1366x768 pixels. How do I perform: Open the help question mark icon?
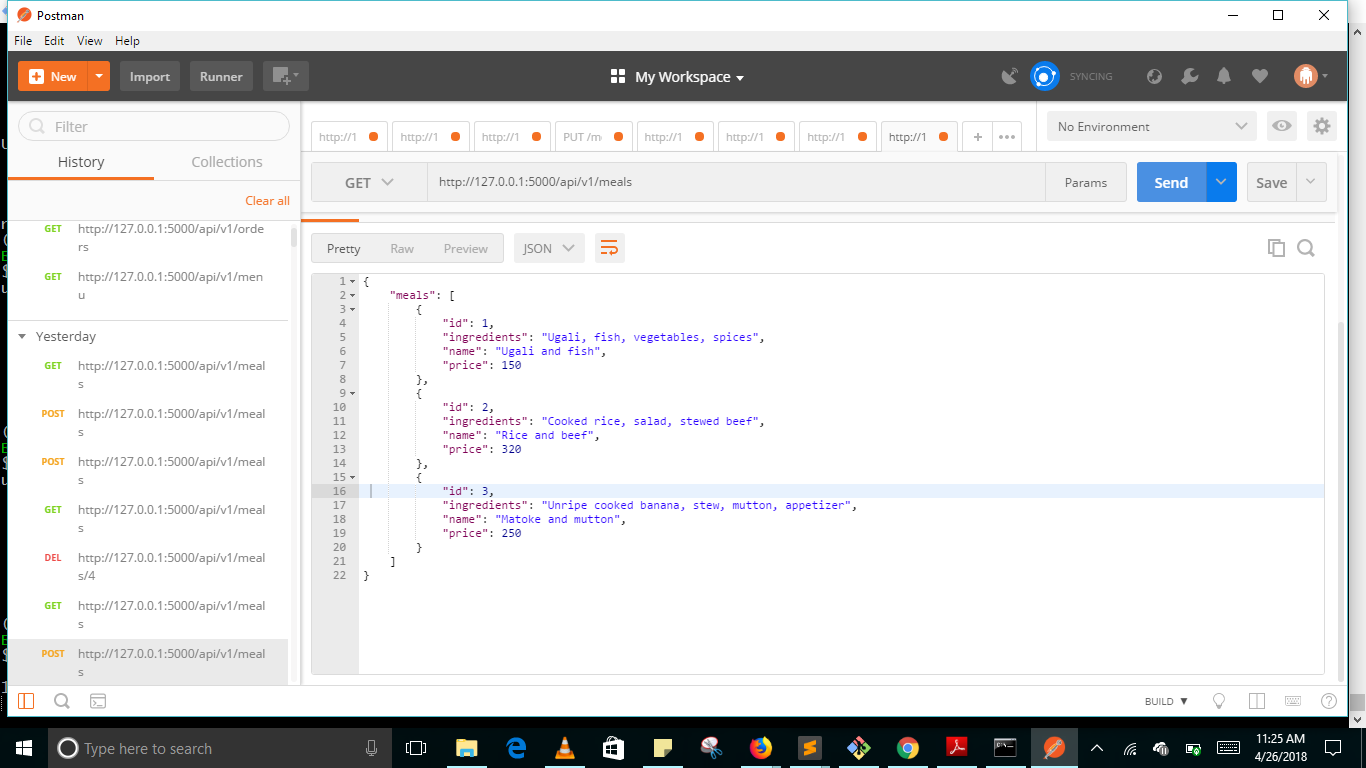tap(1329, 701)
